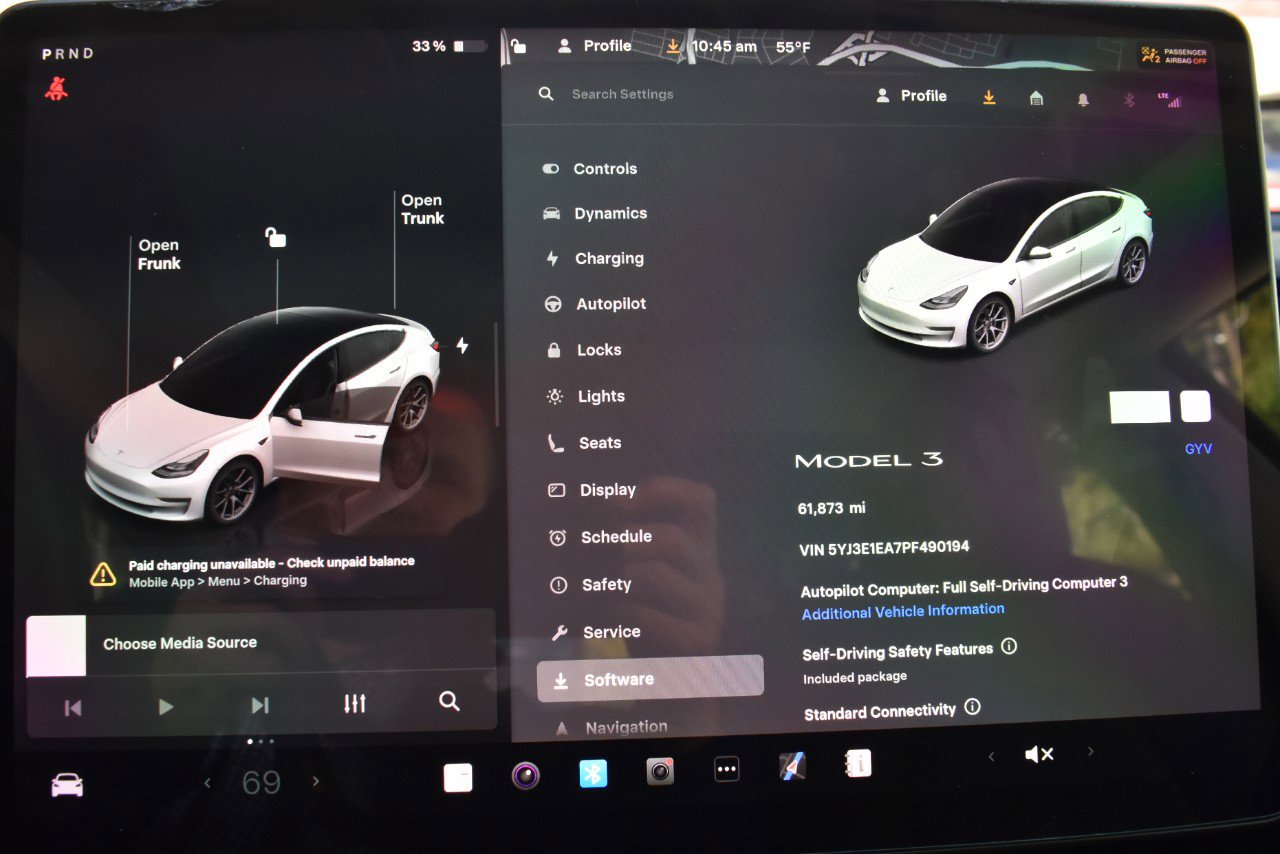Raise volume with right arrow

1090,751
